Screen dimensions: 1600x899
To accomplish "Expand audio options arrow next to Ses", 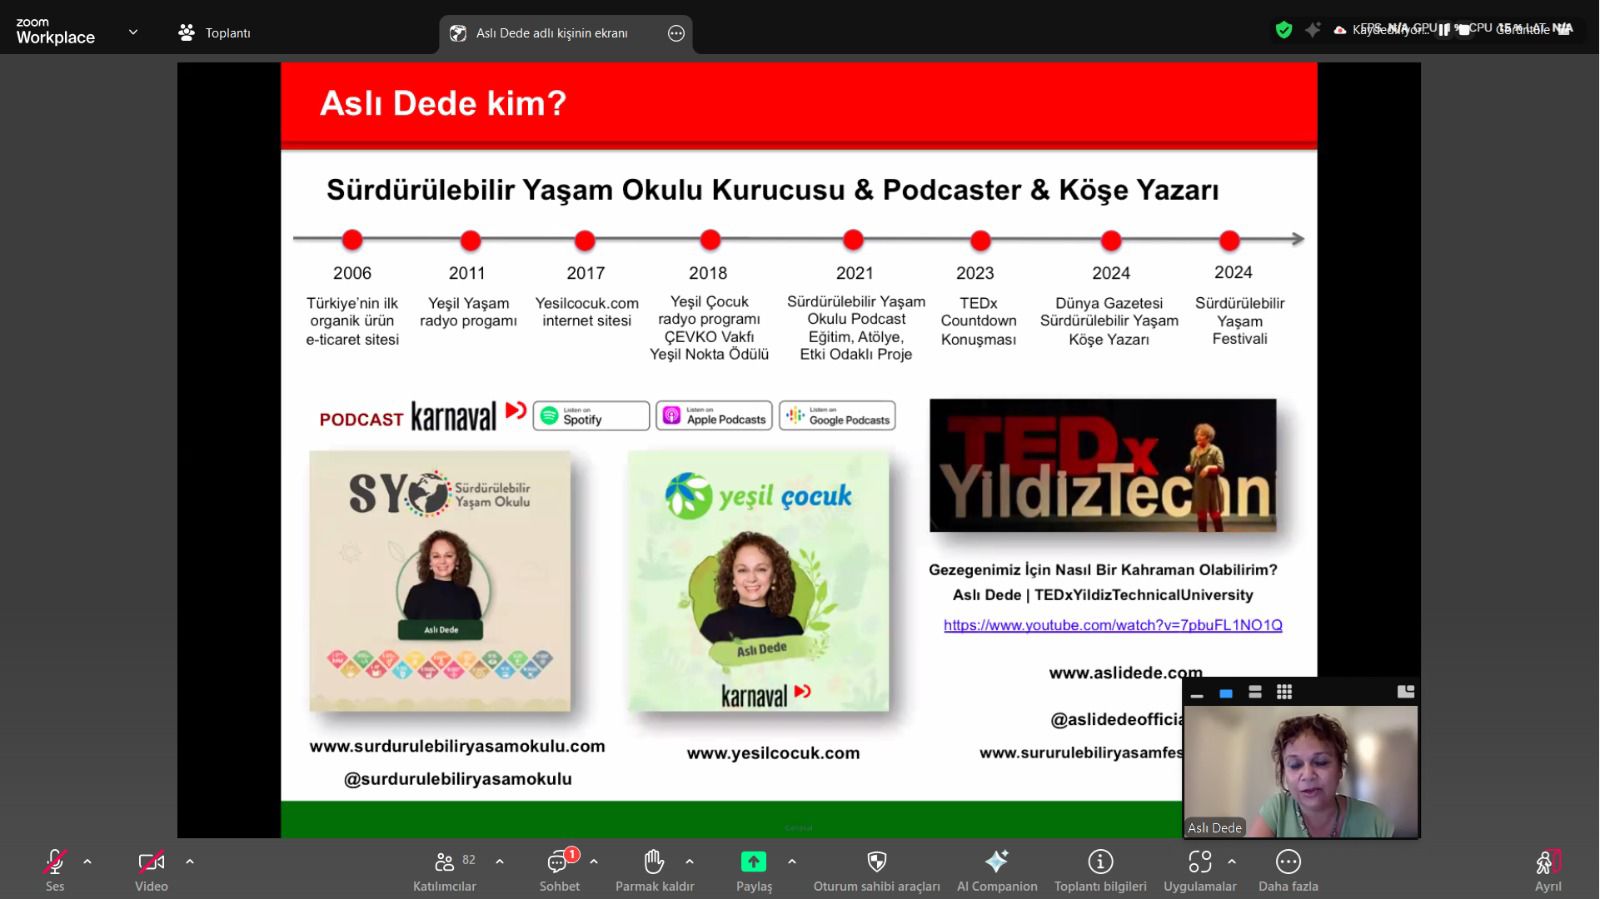I will pyautogui.click(x=87, y=861).
